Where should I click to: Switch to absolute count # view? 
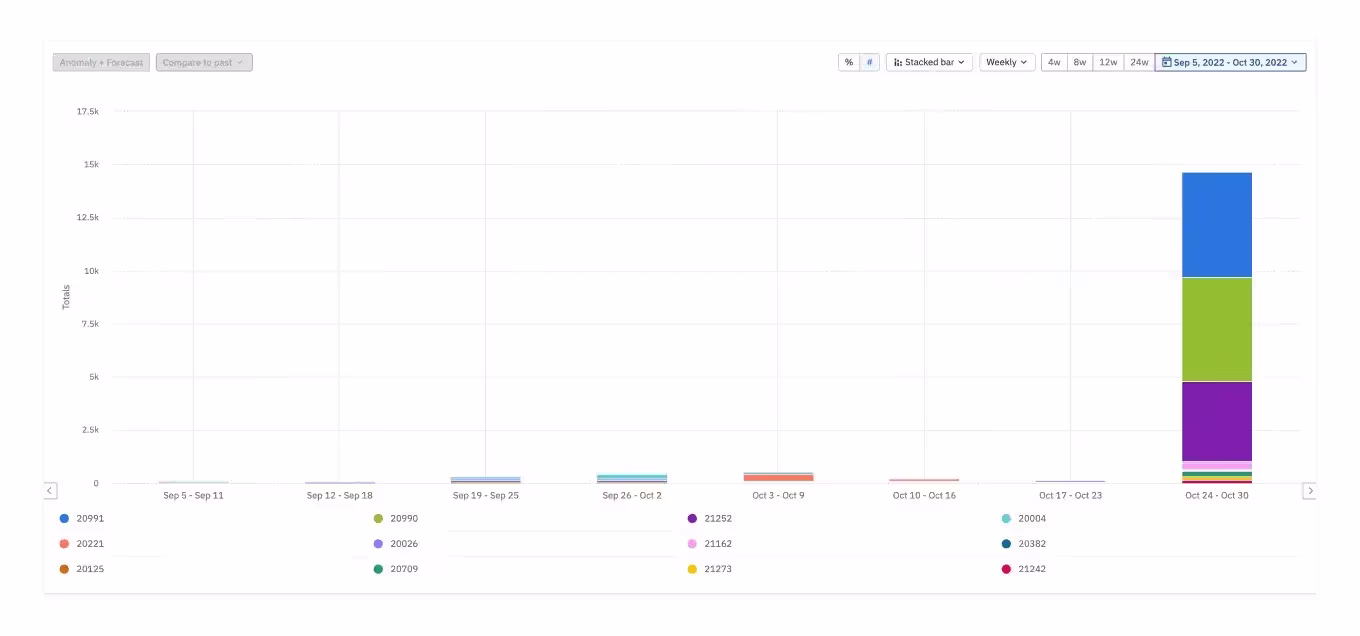coord(869,62)
